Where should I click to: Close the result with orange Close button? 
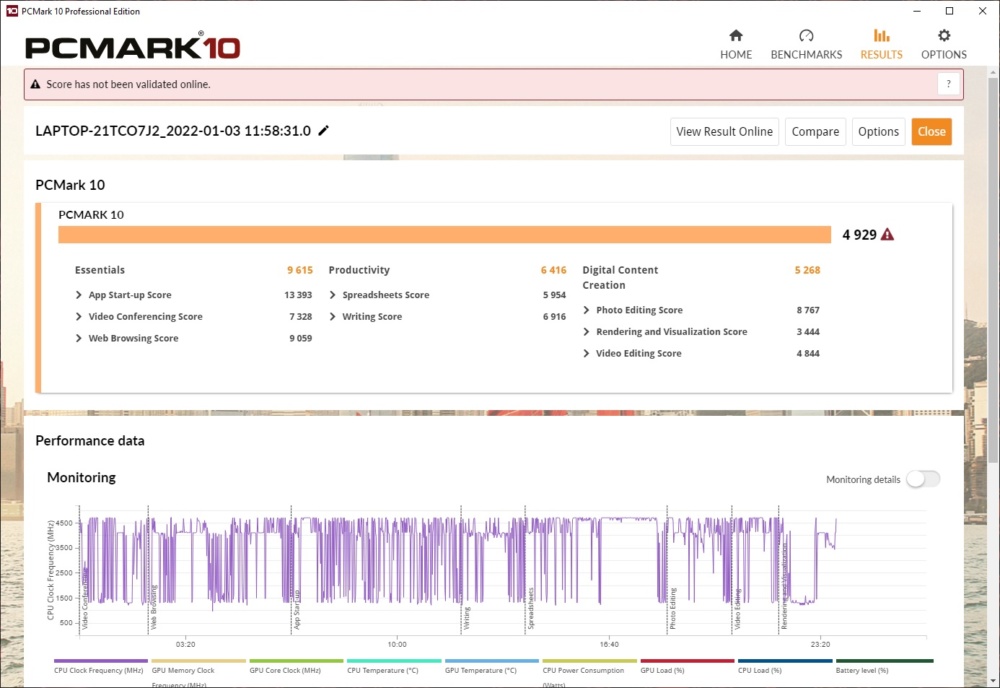click(x=931, y=131)
